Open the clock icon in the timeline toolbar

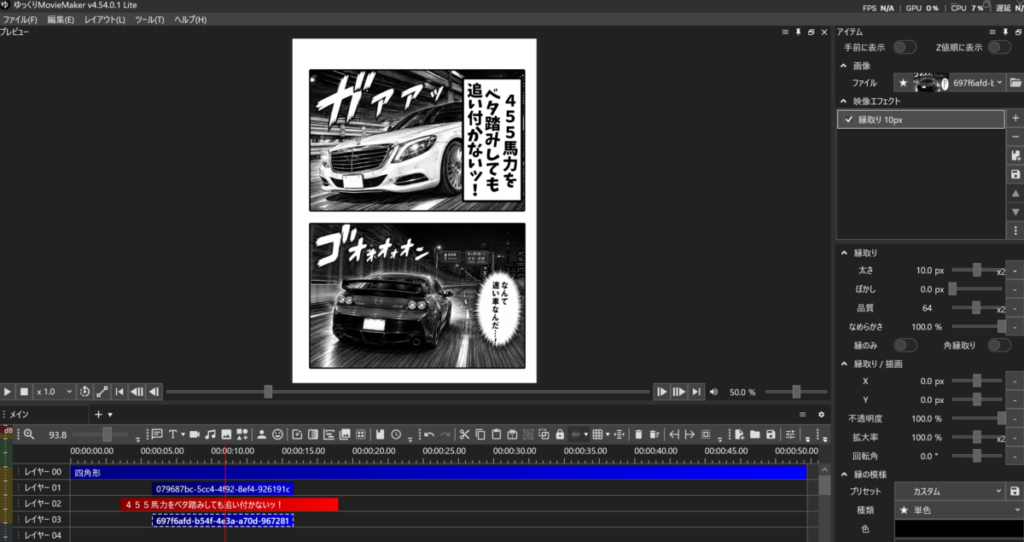[x=396, y=434]
